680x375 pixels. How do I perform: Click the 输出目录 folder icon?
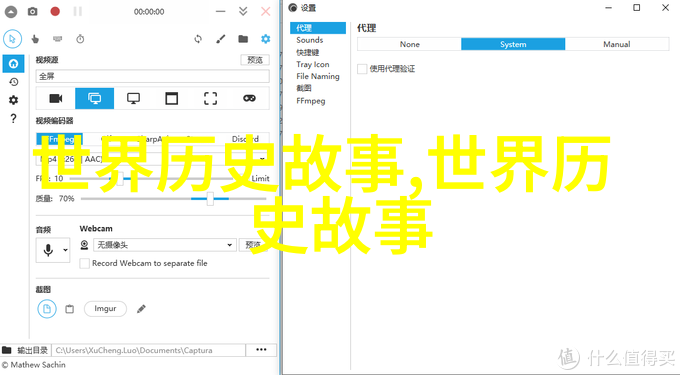pos(7,350)
